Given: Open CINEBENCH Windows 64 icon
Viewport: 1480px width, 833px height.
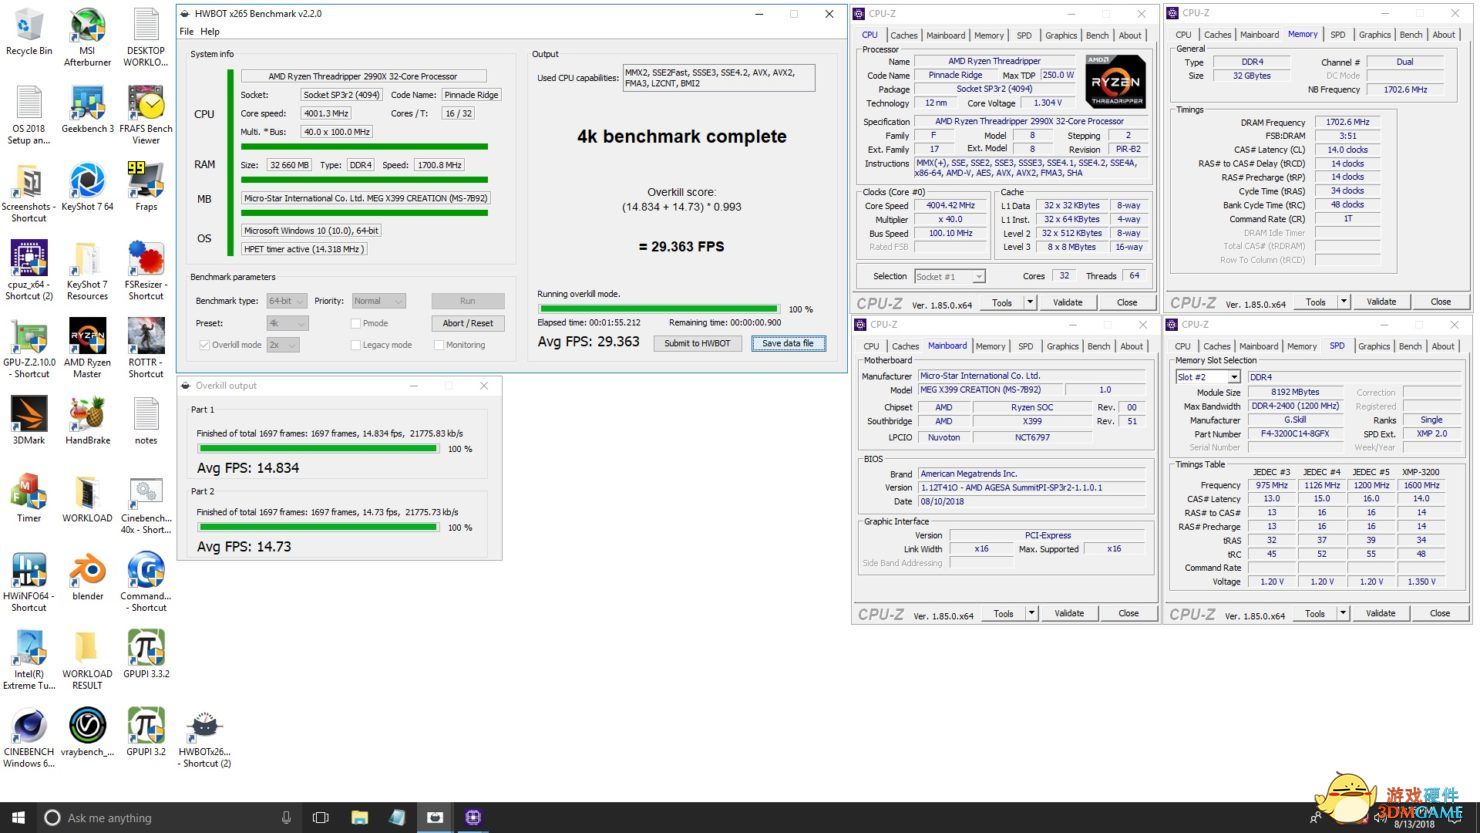Looking at the screenshot, I should [x=29, y=739].
